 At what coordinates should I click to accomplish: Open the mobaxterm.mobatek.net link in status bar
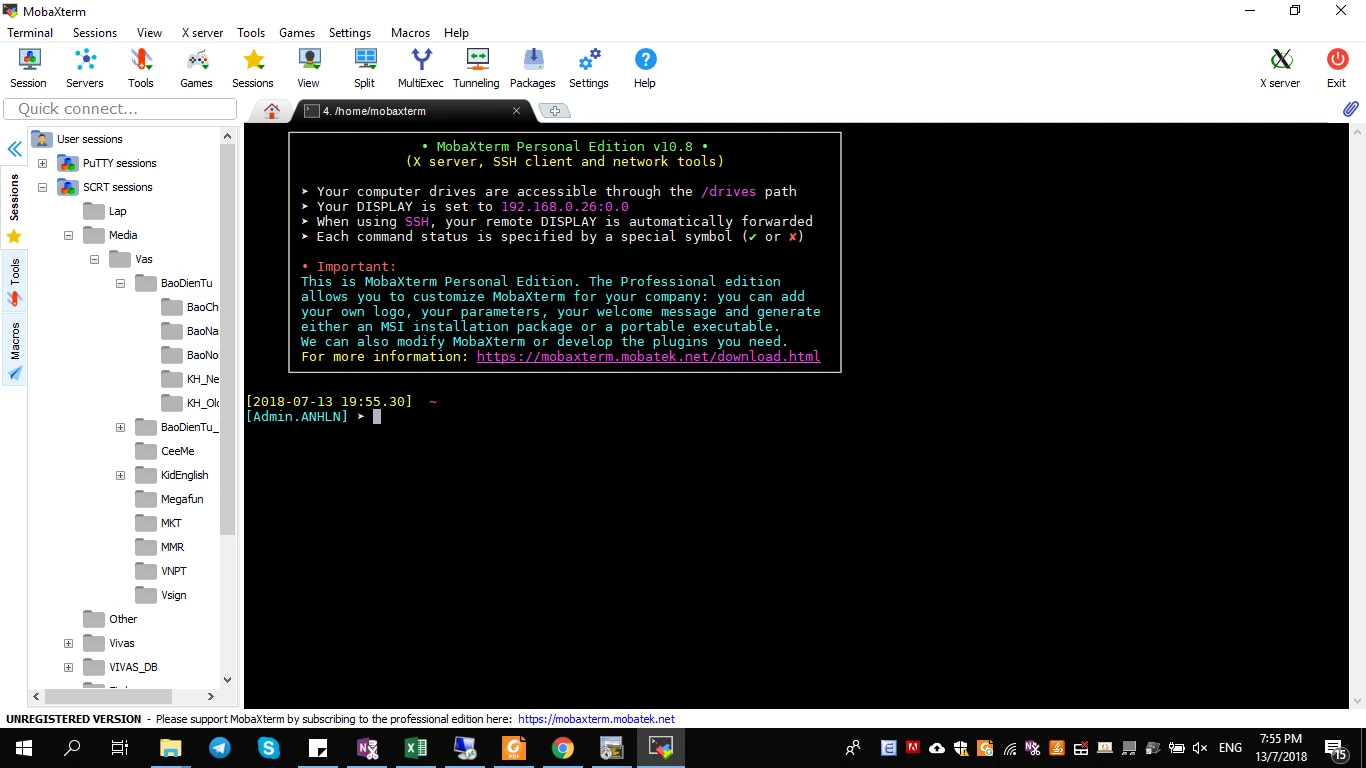coord(596,719)
